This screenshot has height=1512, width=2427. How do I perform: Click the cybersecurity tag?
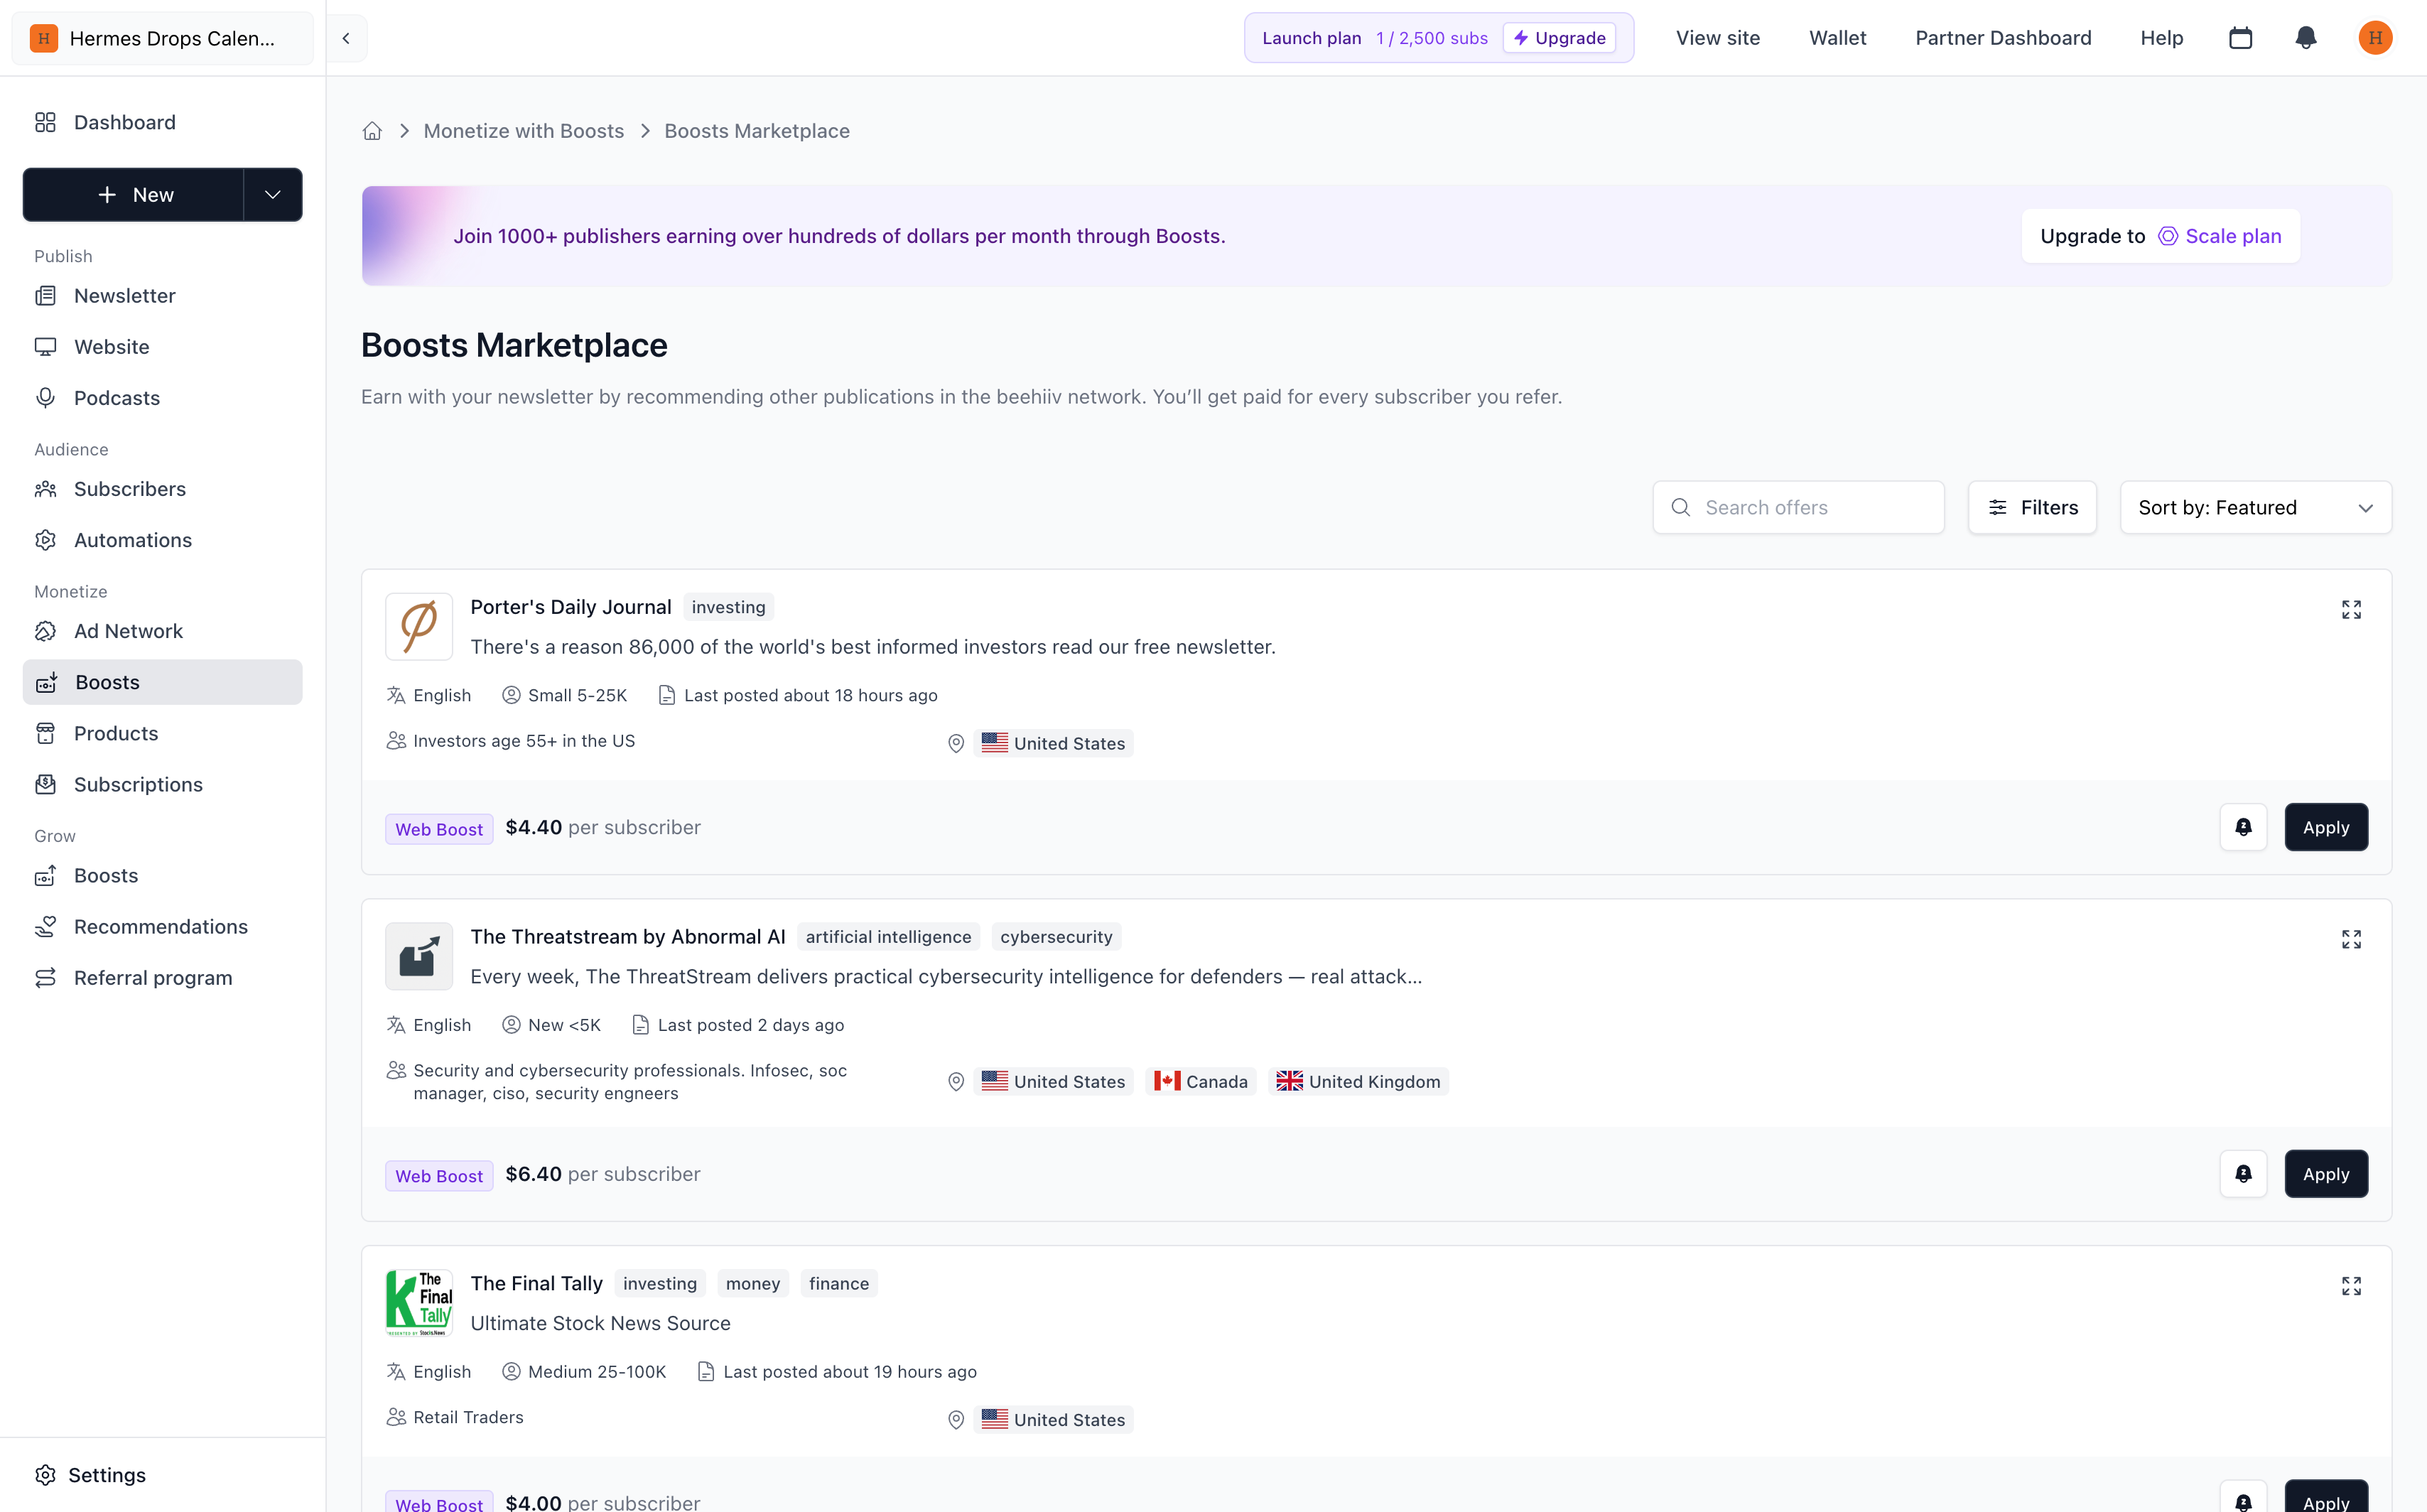[x=1056, y=937]
